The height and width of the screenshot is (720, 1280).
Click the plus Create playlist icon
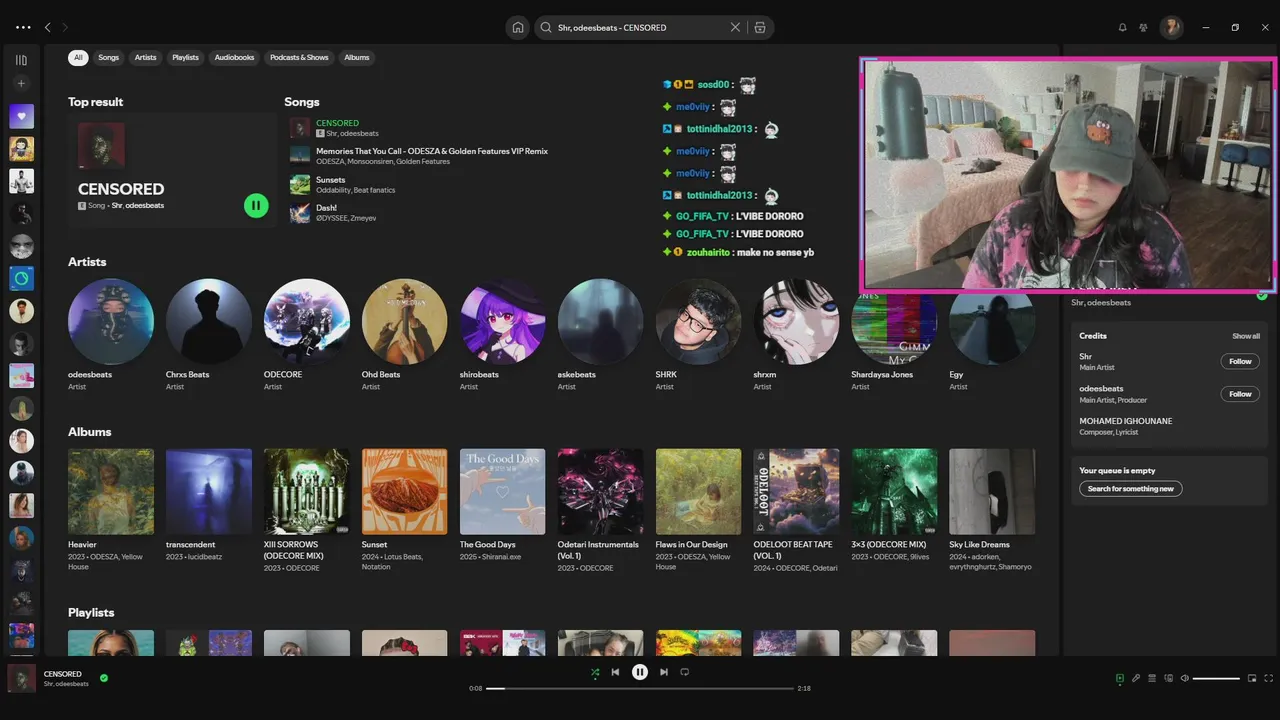point(21,84)
